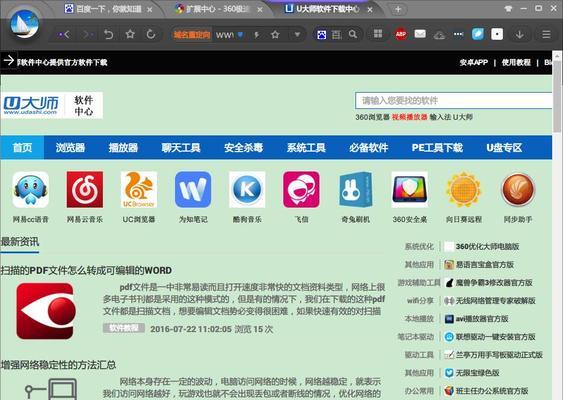Open the 飞信 app icon
This screenshot has height=400, width=563.
301,190
